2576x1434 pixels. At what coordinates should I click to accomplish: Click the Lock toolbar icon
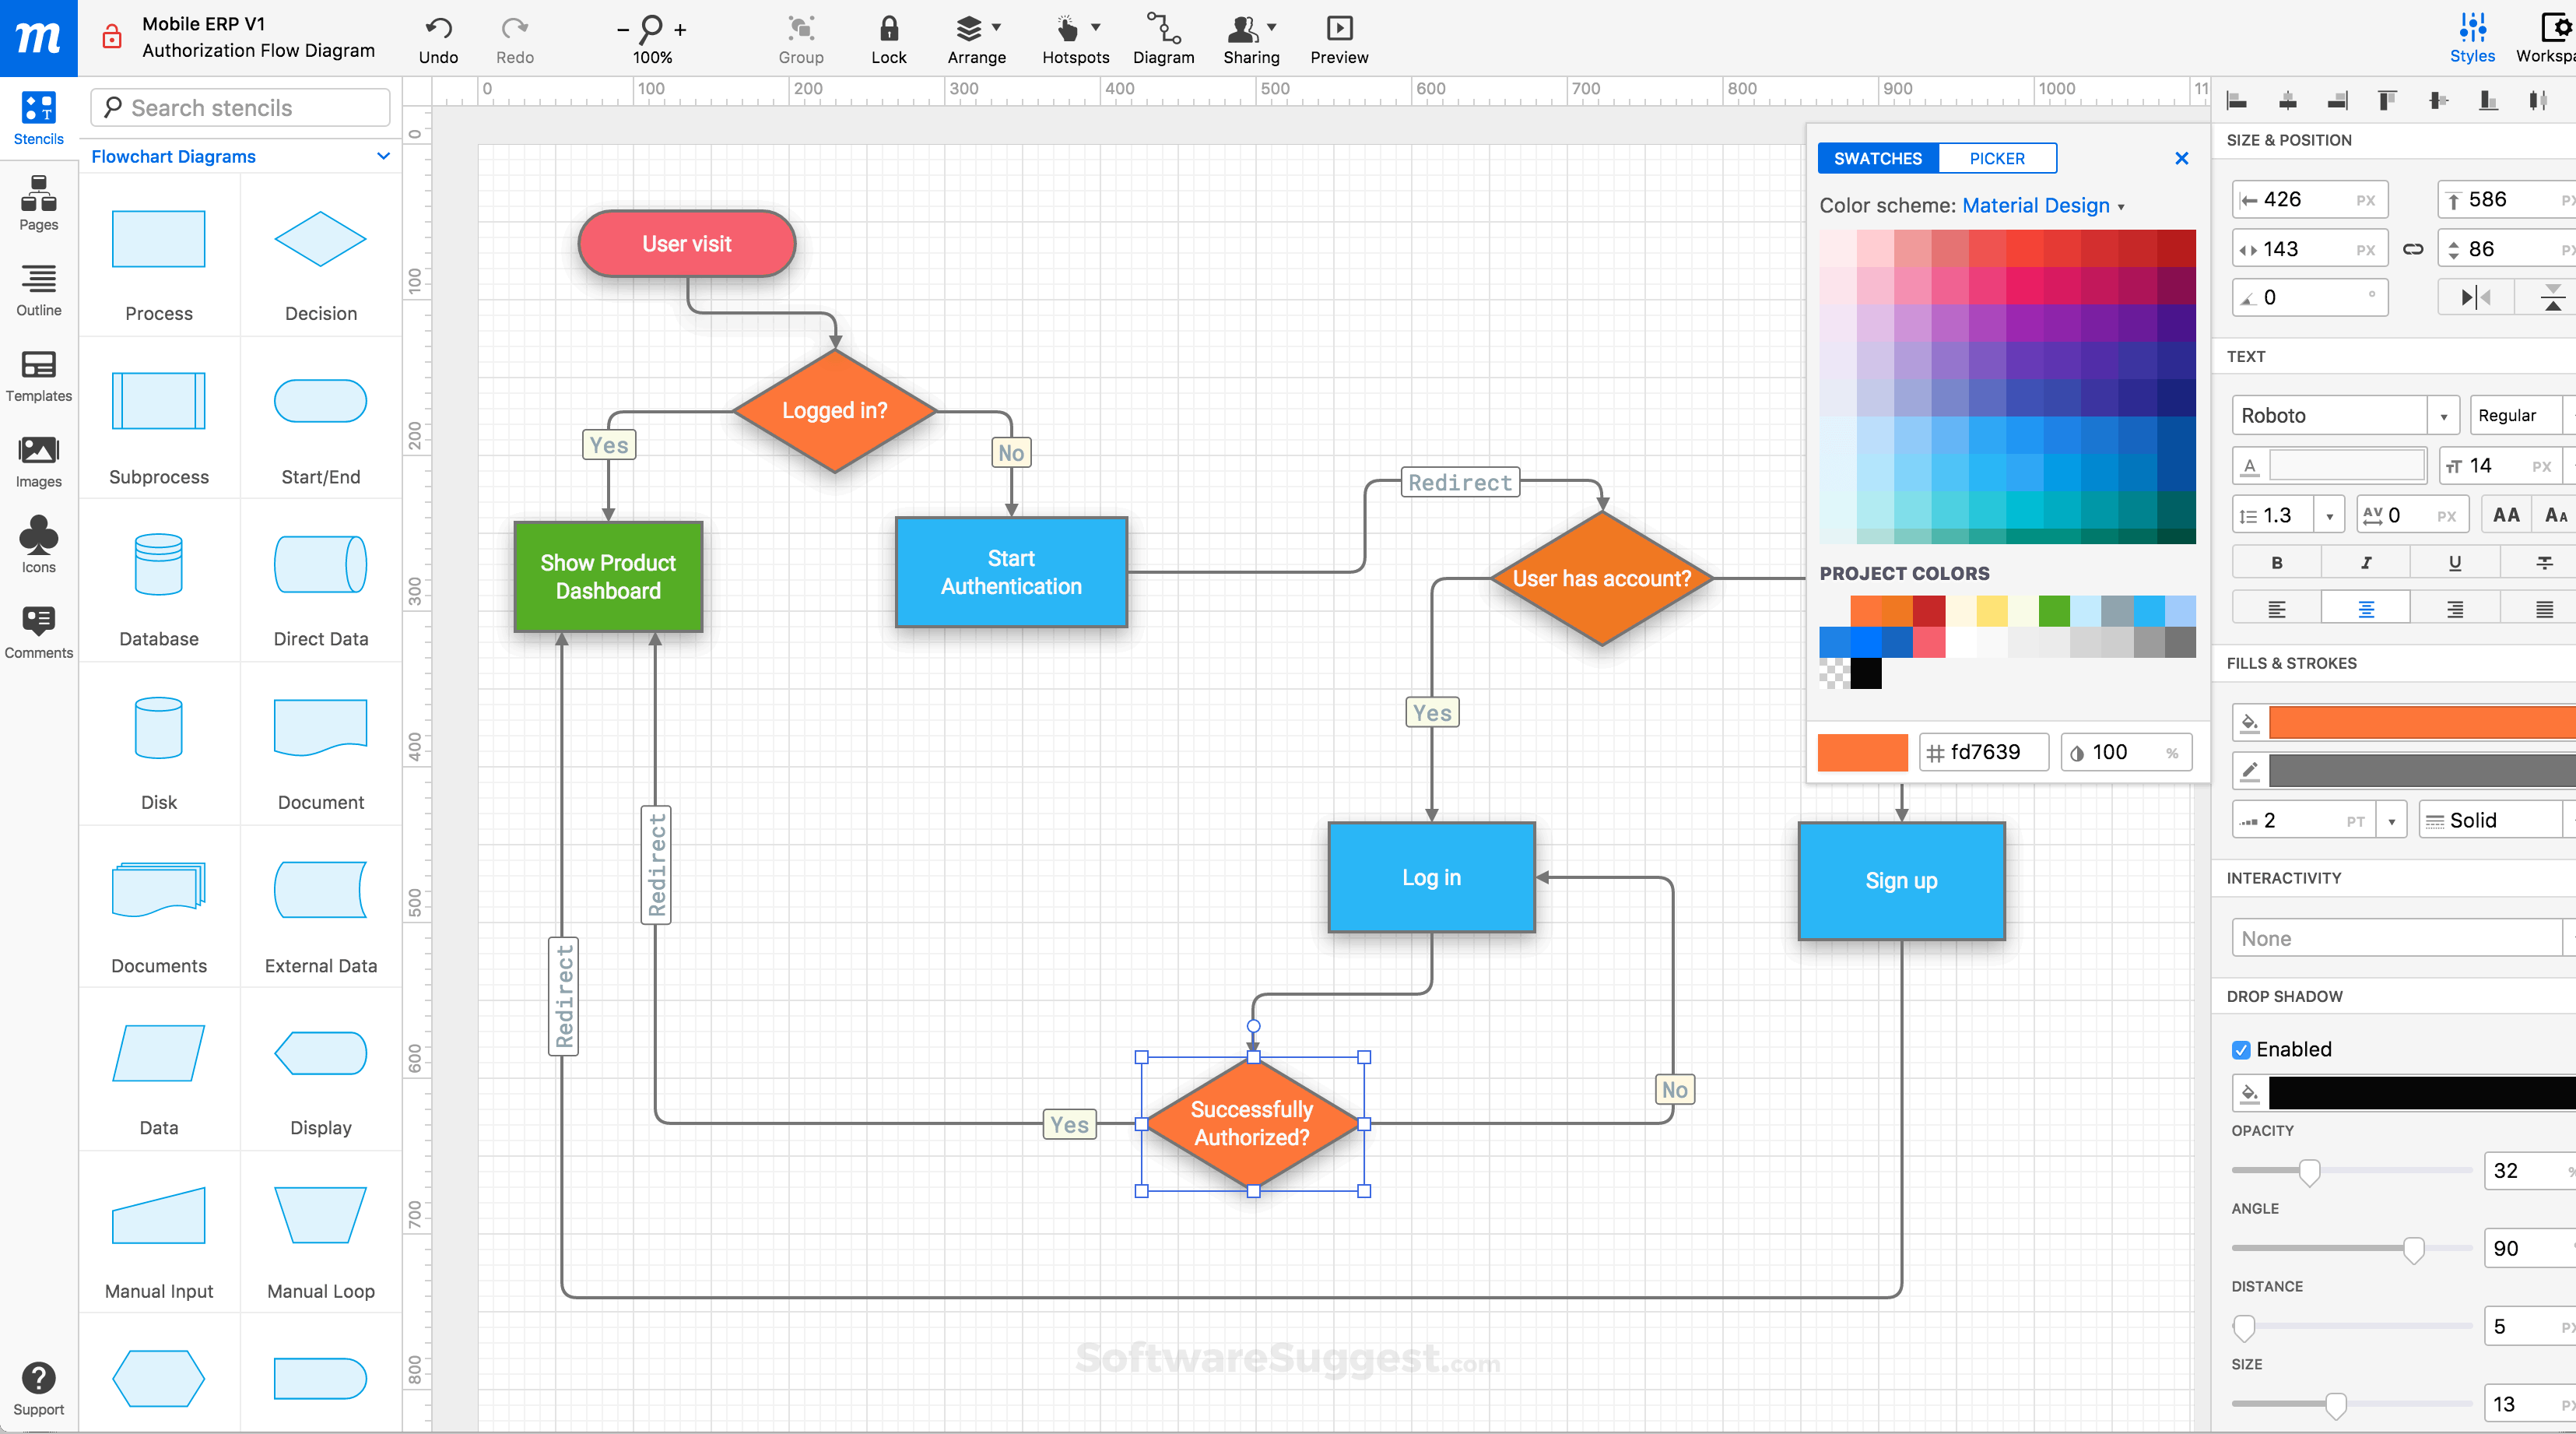click(888, 29)
